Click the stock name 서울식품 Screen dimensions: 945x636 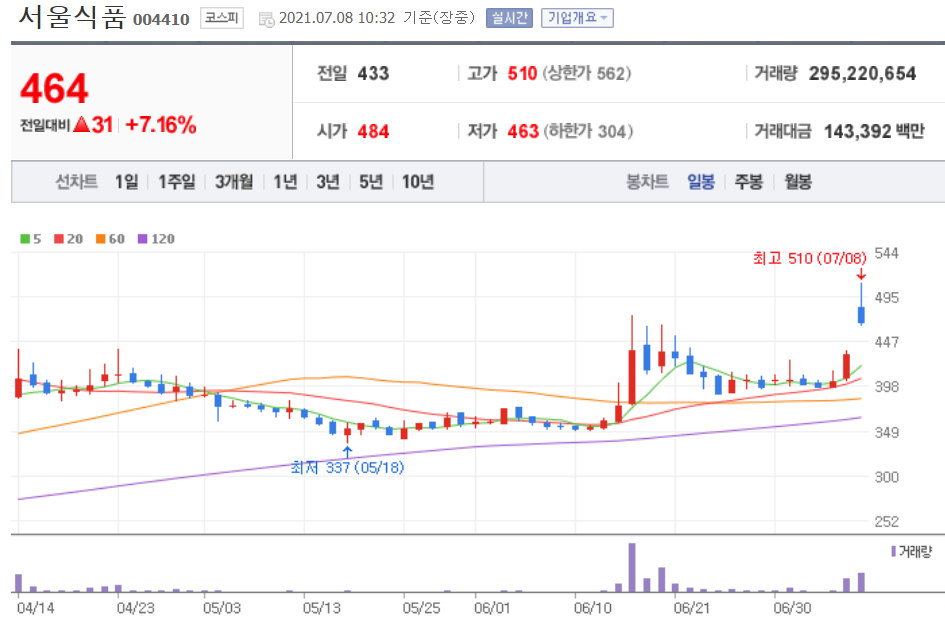pyautogui.click(x=72, y=17)
